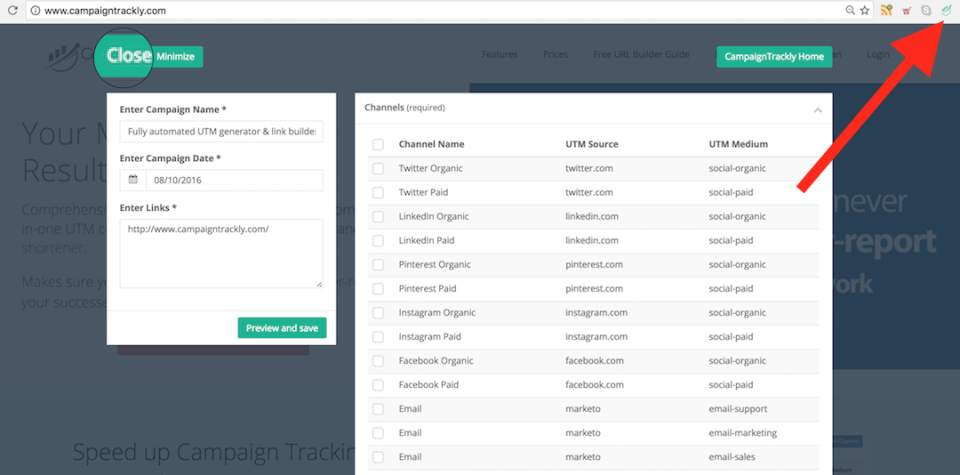Click the browser address bar URL
This screenshot has width=960, height=475.
pos(105,10)
